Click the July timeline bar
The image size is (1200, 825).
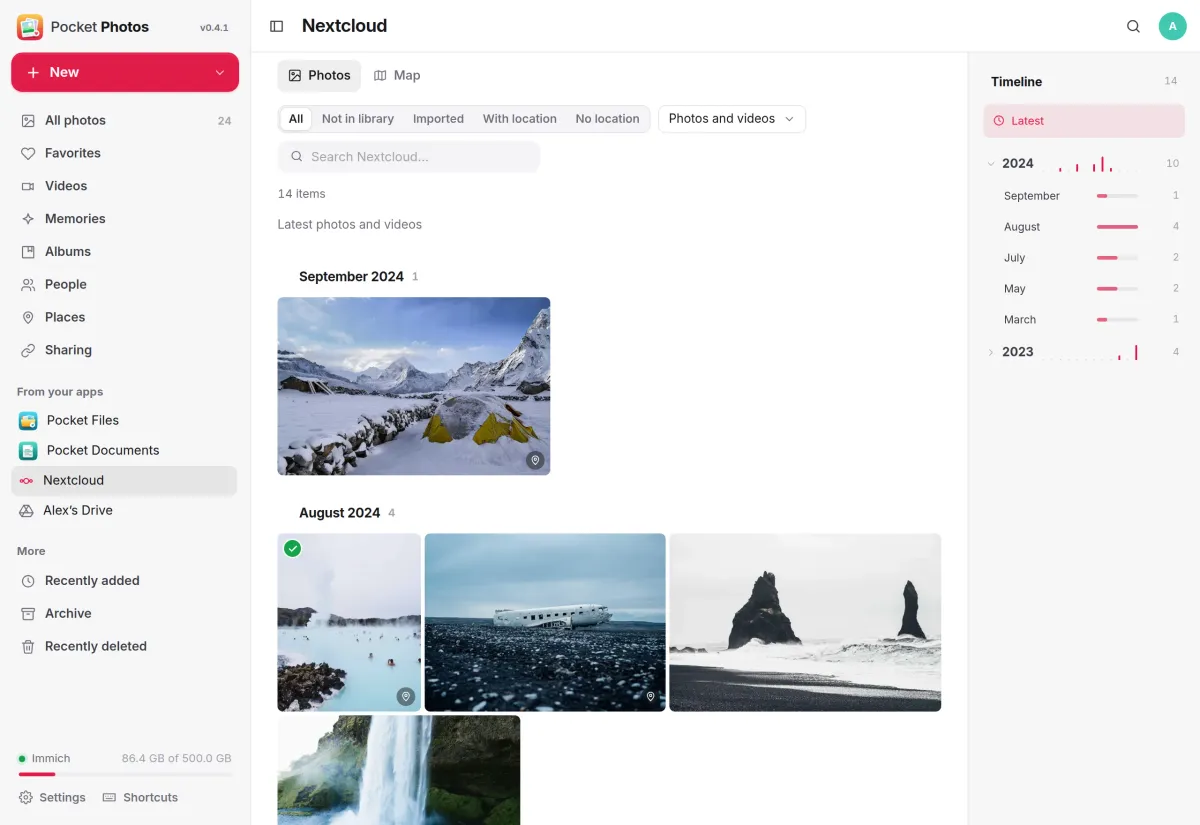click(1117, 258)
